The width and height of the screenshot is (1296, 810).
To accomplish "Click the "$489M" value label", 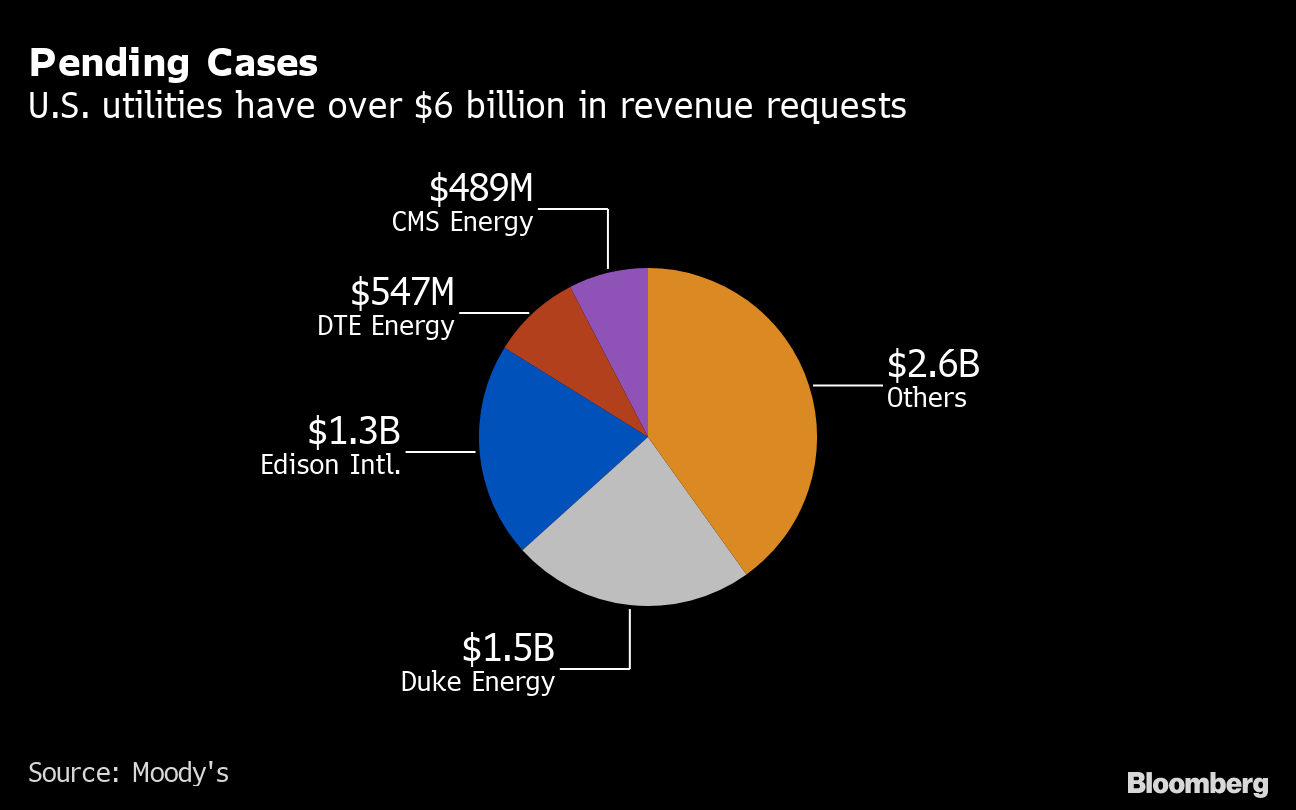I will (481, 188).
